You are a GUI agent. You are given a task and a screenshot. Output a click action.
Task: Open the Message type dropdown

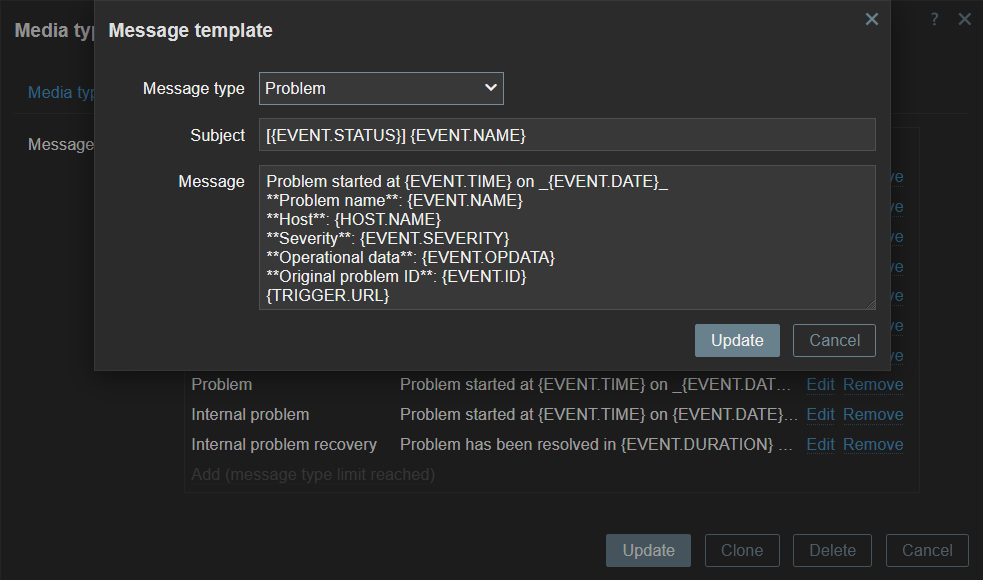pyautogui.click(x=381, y=88)
